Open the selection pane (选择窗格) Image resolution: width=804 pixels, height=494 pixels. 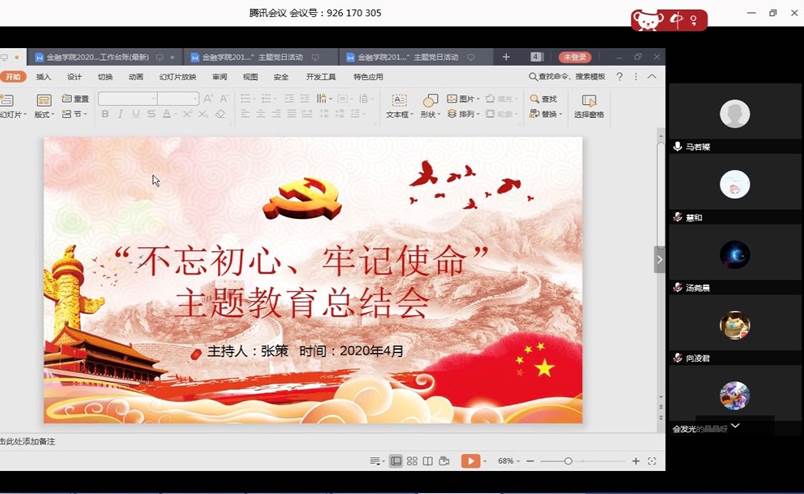[589, 105]
